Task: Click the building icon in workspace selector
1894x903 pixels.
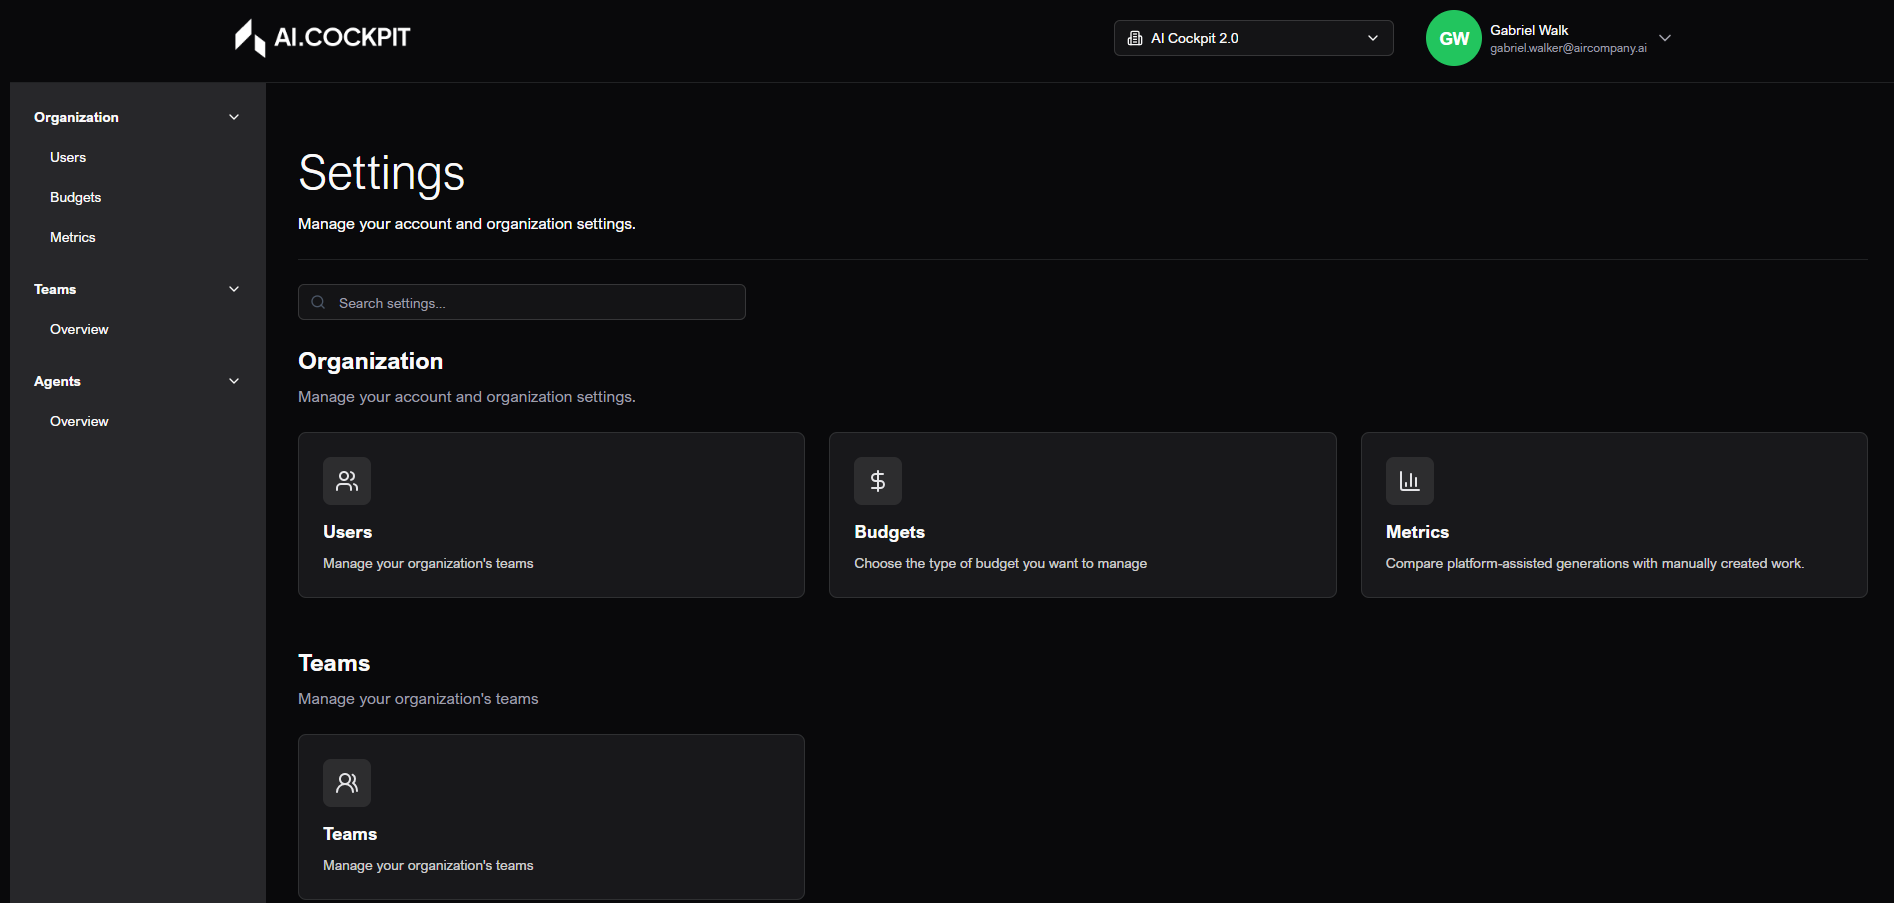Action: point(1135,38)
